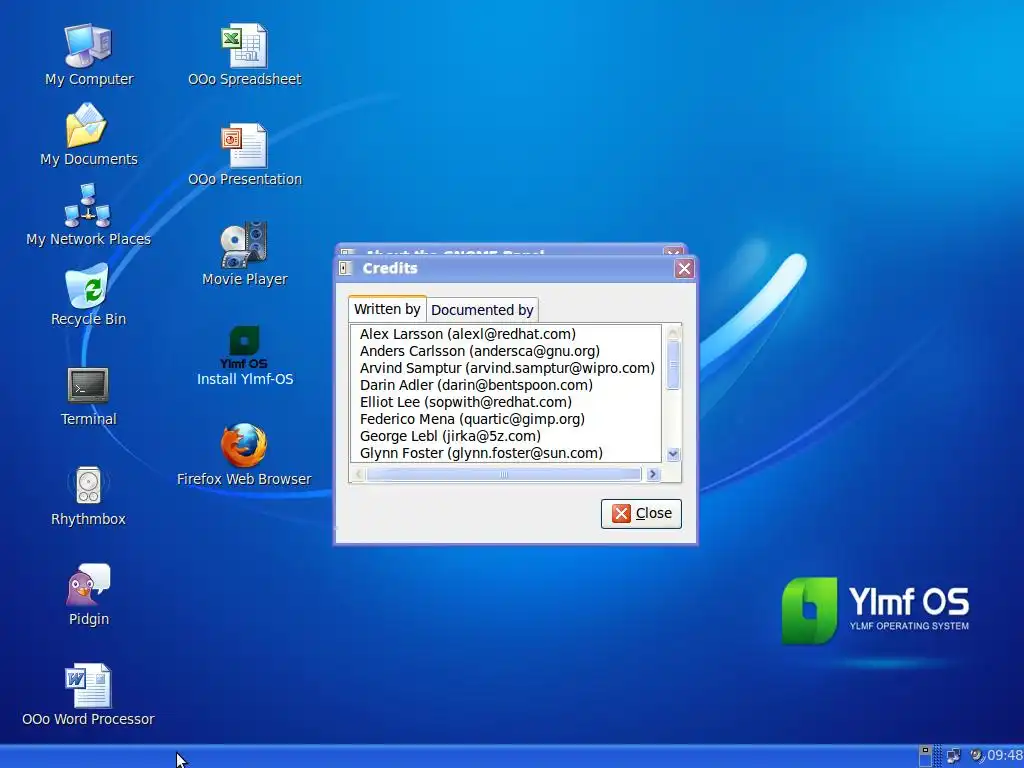Click the credits list scroll-up arrow

673,333
